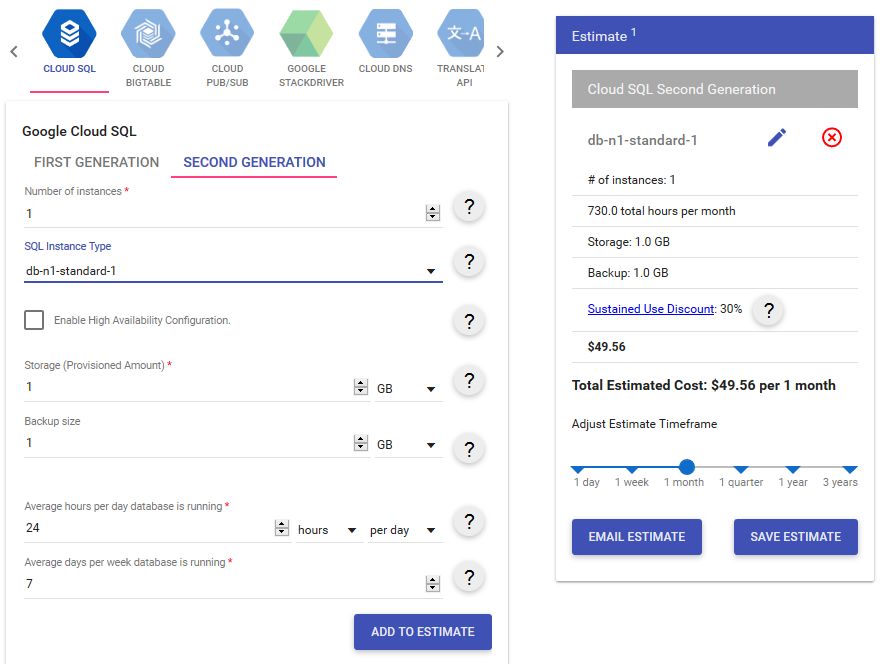Open help for Number of instances
Image resolution: width=880 pixels, height=664 pixels.
[x=469, y=207]
